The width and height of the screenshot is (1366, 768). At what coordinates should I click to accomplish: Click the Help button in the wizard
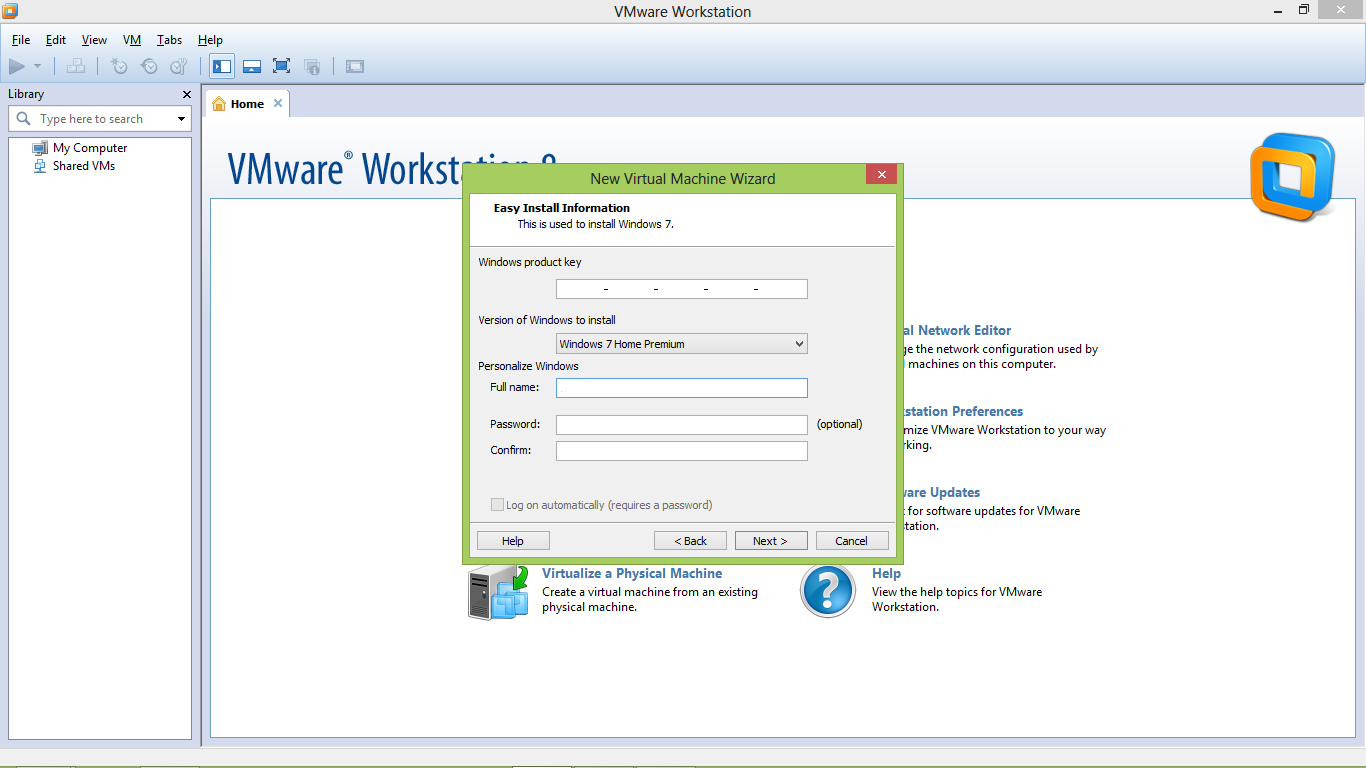point(513,541)
